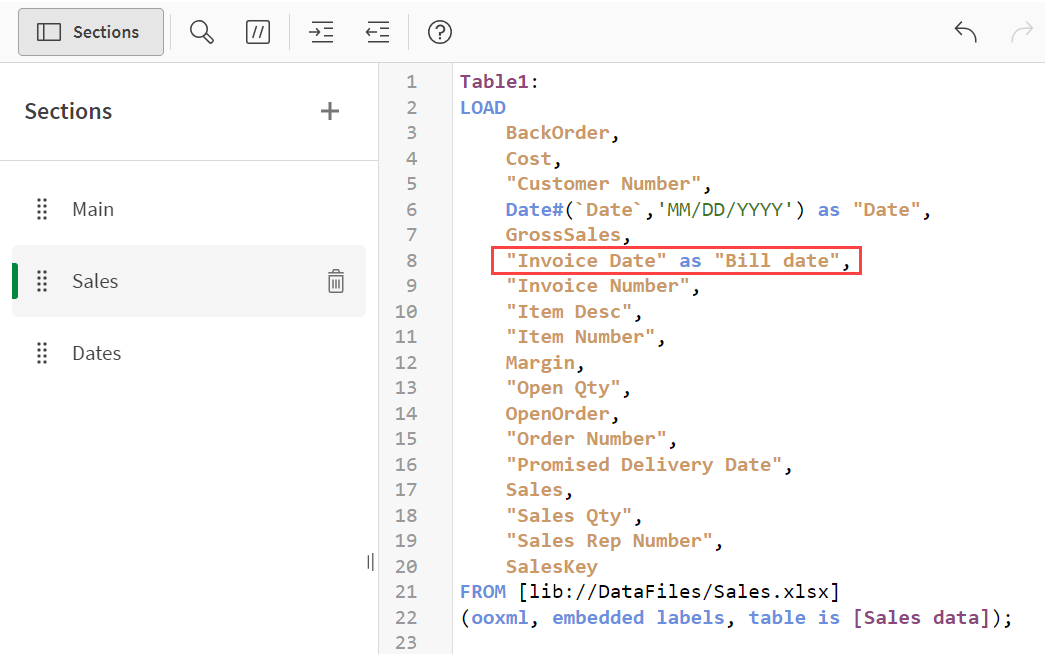Click the "Sales Qty" field
Screen dimensions: 1045x654
tap(568, 515)
